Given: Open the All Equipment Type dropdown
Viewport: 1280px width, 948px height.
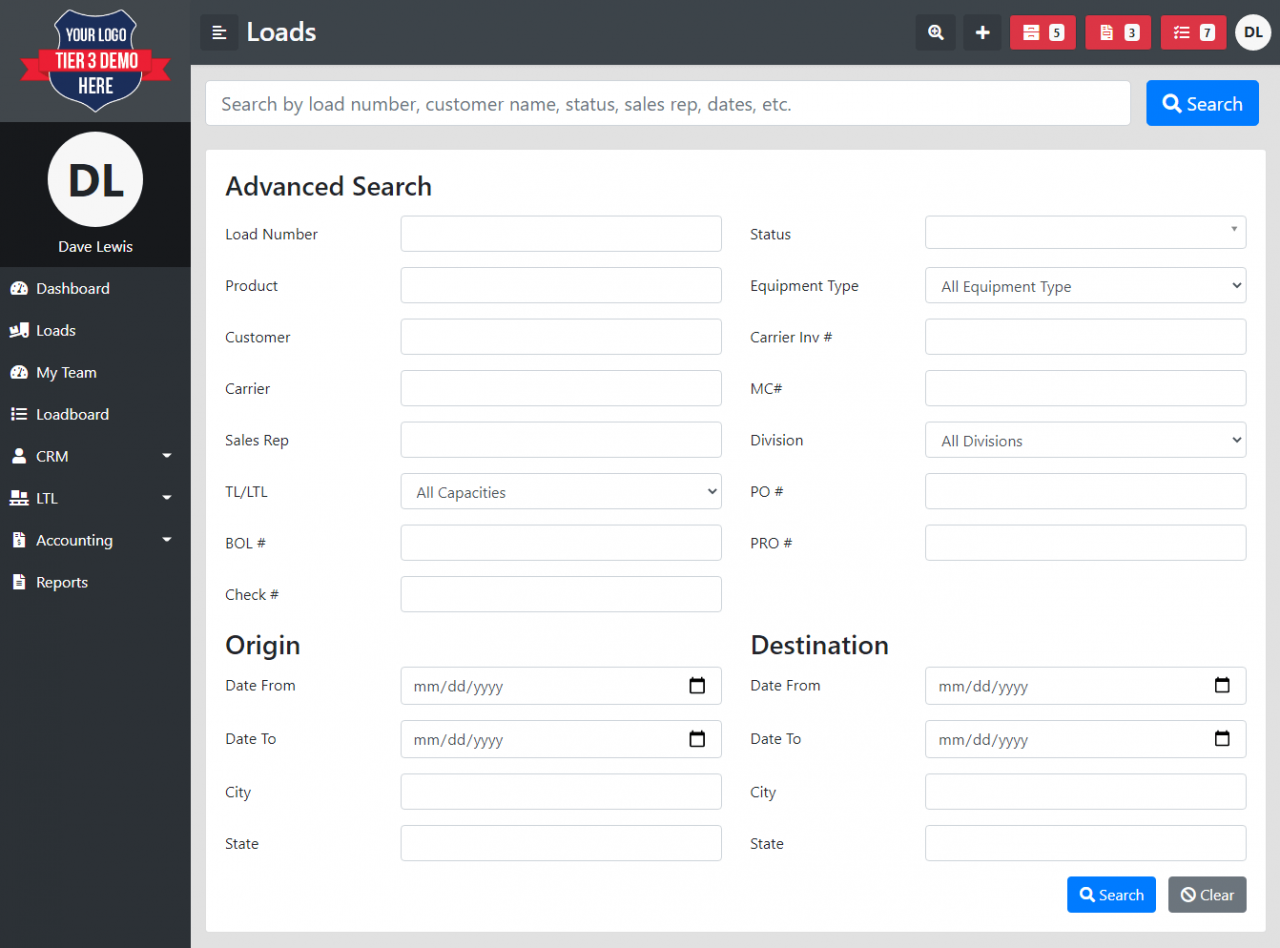Looking at the screenshot, I should pos(1085,285).
